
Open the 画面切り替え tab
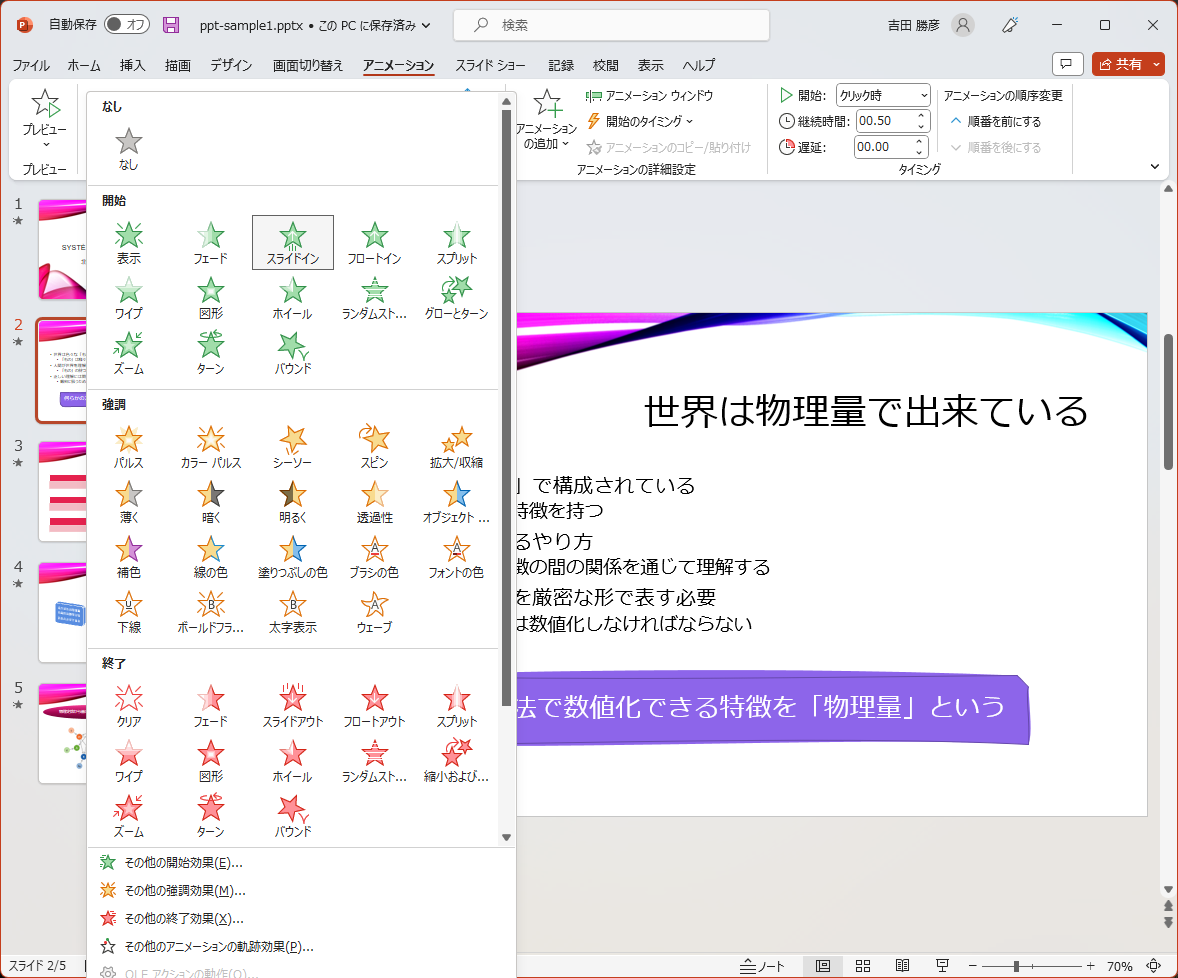click(308, 65)
